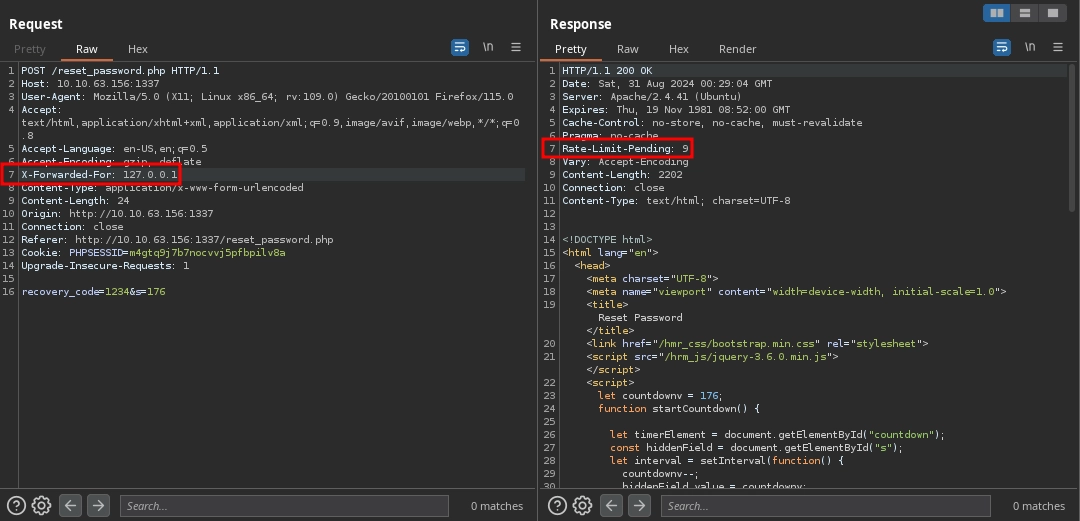Select single combined panel layout icon

(1052, 13)
